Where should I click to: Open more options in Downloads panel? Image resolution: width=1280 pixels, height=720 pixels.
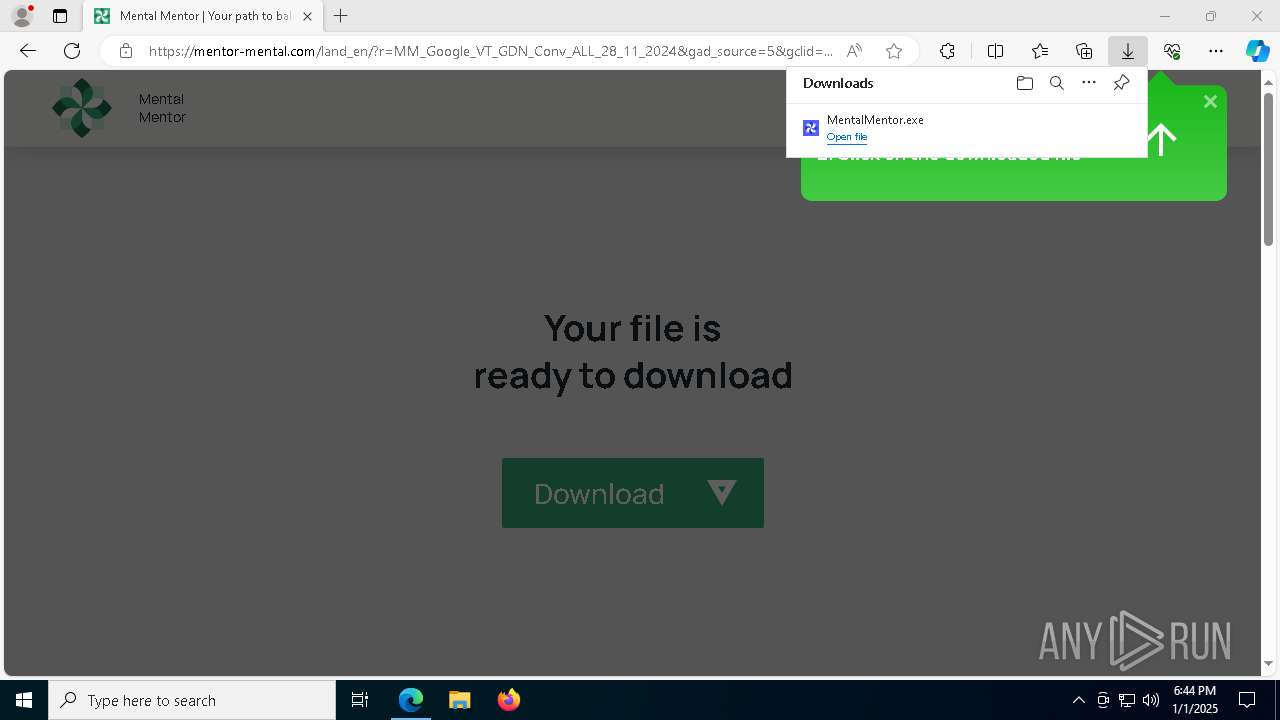(x=1089, y=83)
